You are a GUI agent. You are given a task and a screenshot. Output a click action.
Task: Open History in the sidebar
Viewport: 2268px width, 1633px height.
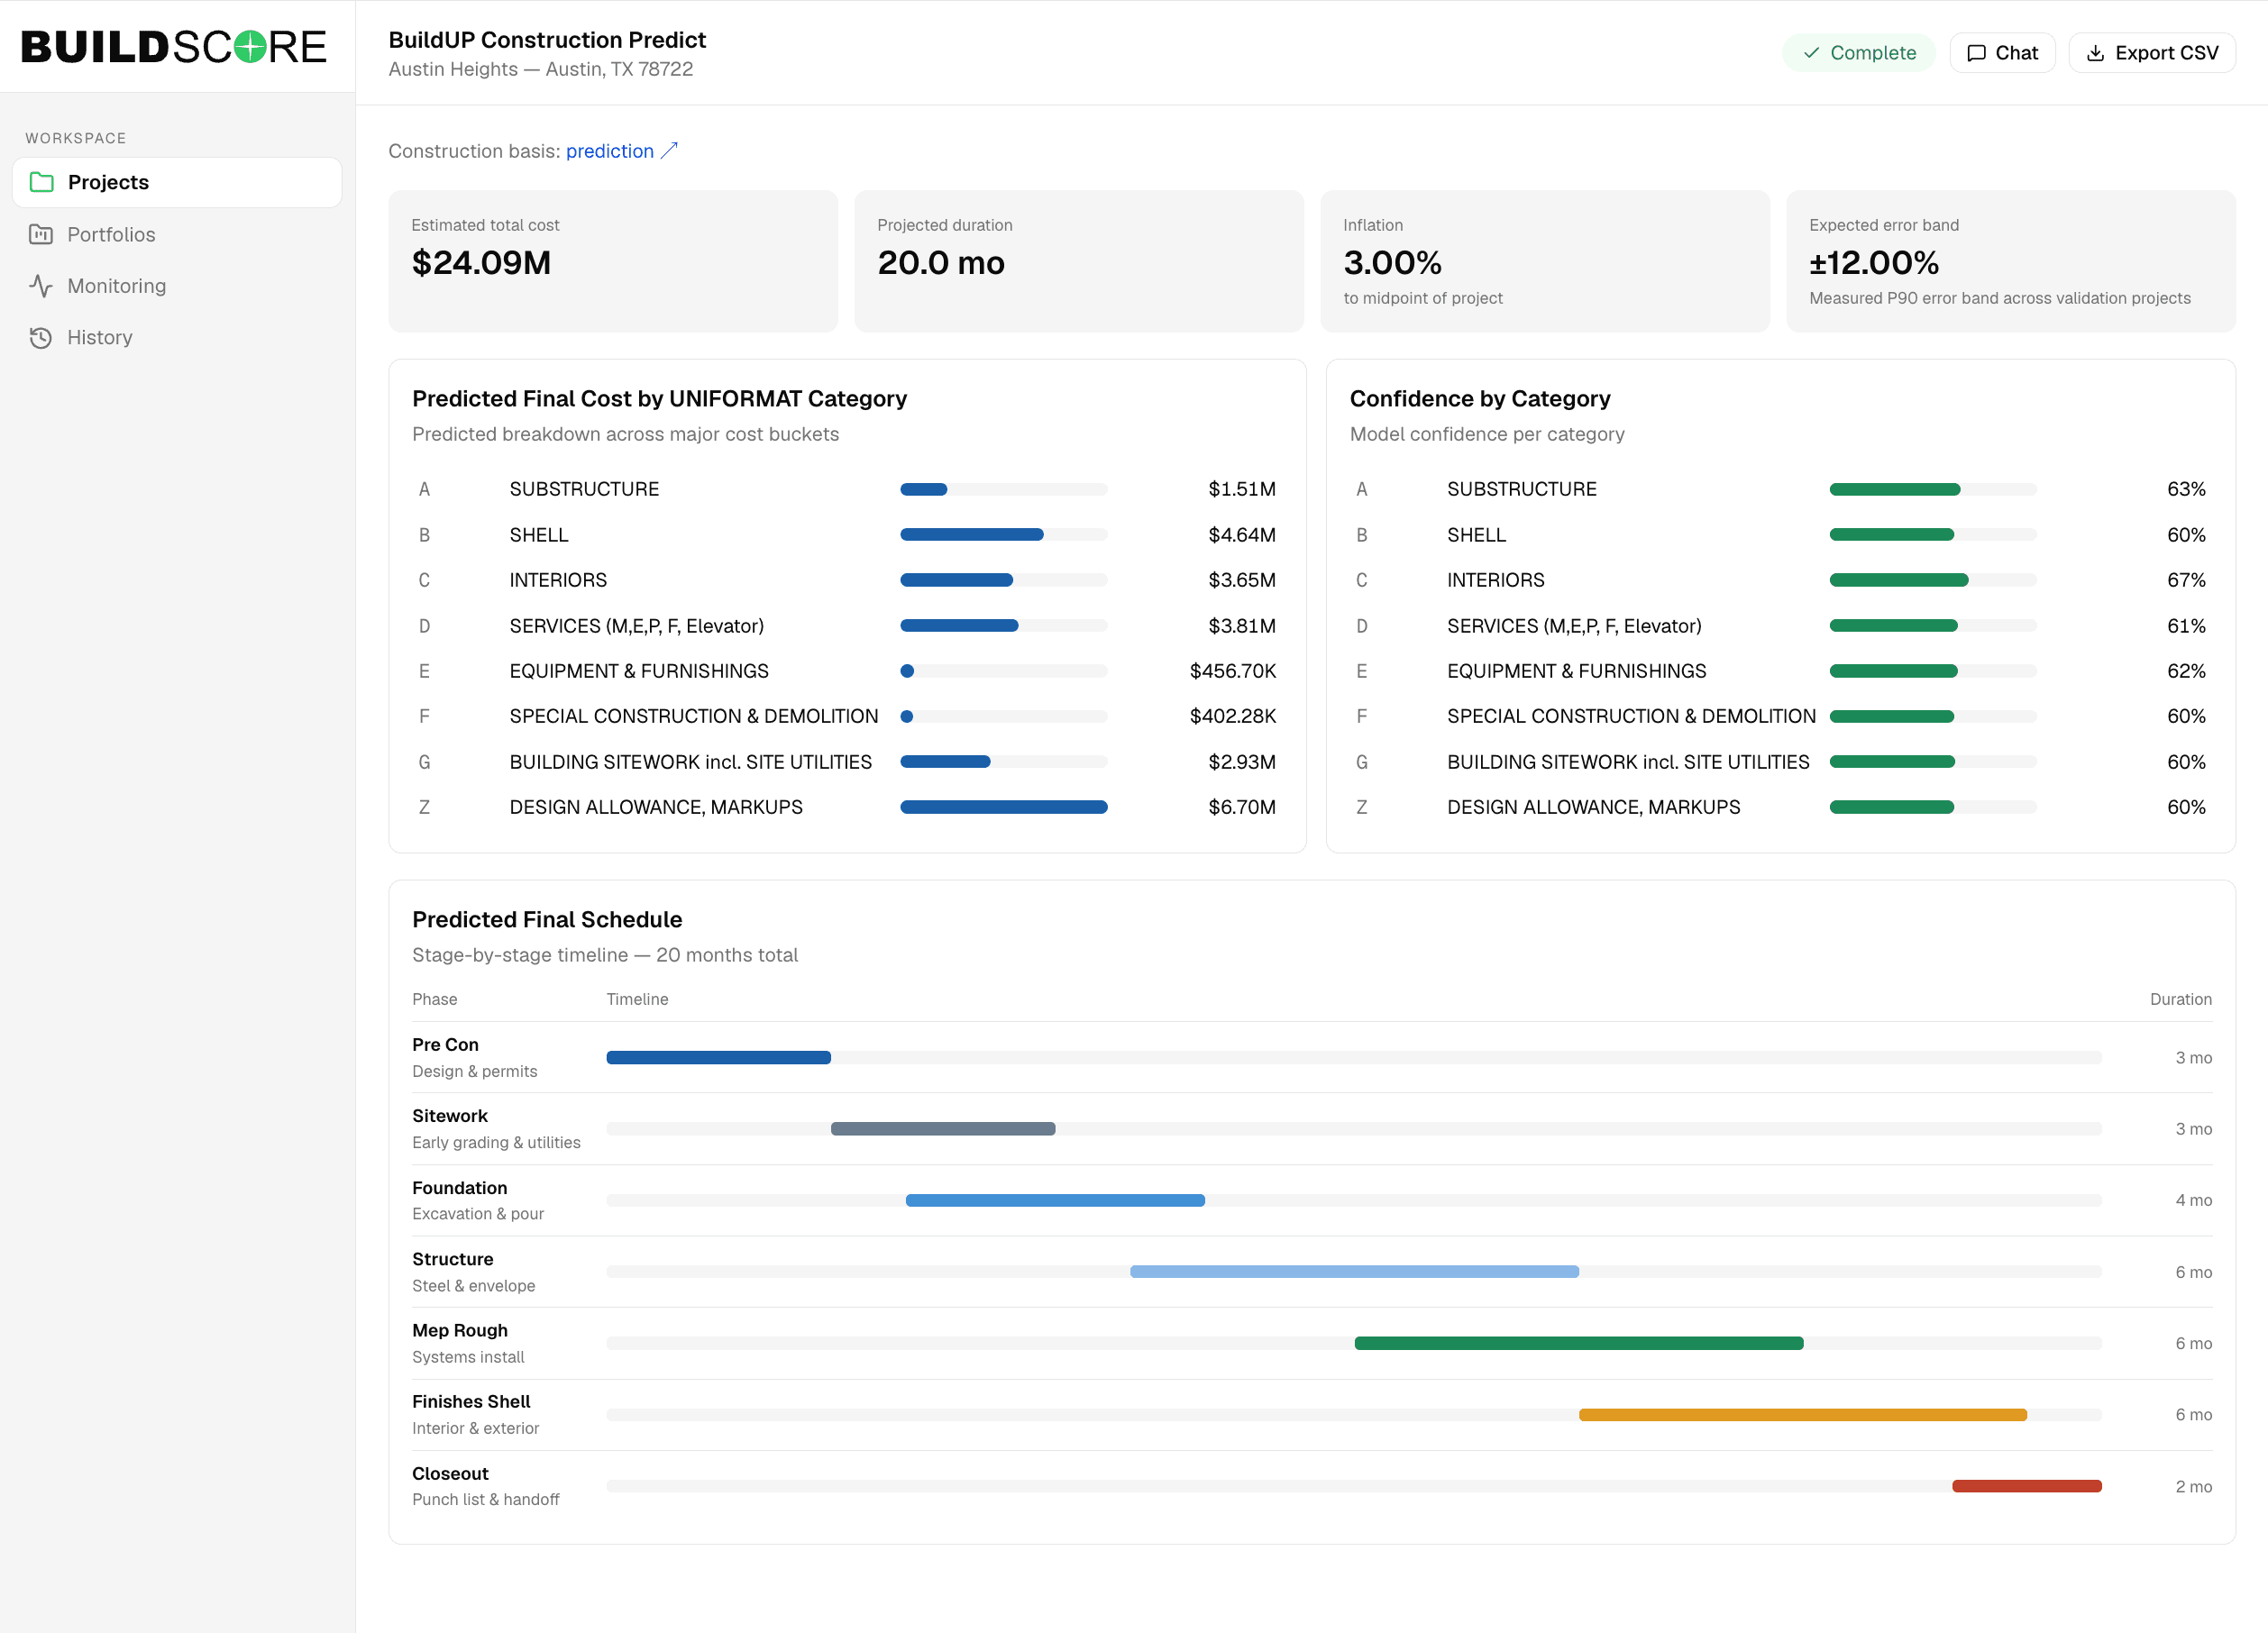pyautogui.click(x=177, y=338)
